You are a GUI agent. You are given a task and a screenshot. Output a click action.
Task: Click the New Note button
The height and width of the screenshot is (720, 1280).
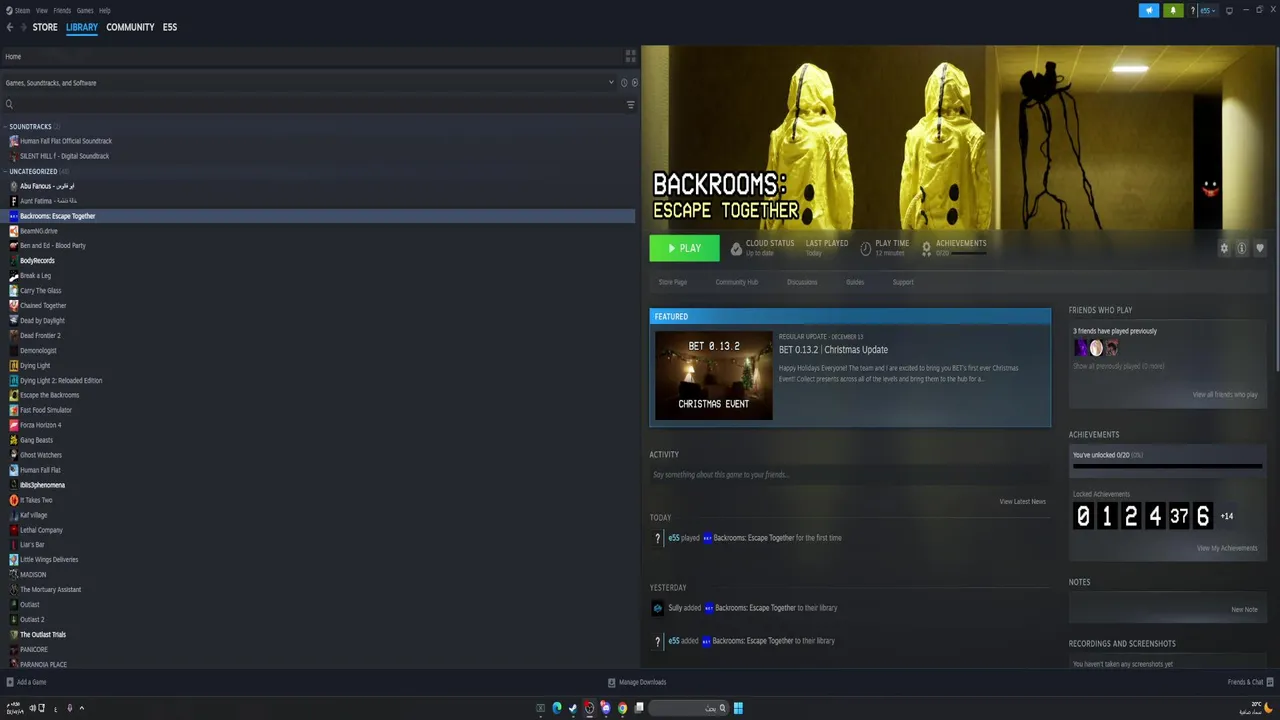tap(1244, 609)
